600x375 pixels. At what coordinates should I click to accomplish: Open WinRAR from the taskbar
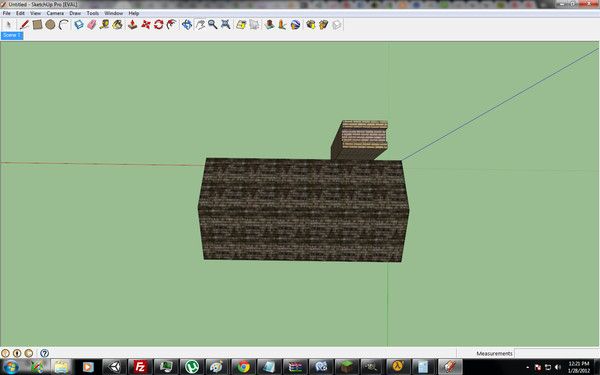click(x=295, y=367)
